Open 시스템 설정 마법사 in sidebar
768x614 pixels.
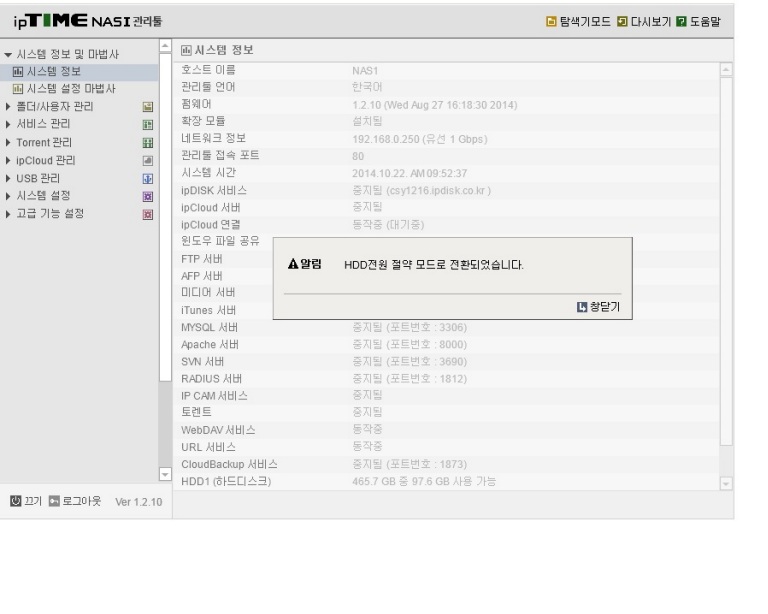tap(71, 89)
